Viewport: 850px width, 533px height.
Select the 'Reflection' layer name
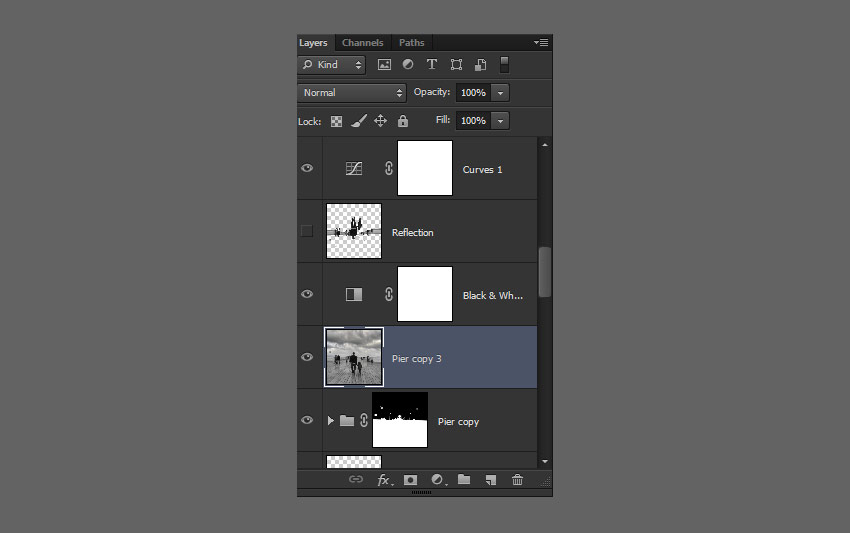413,233
